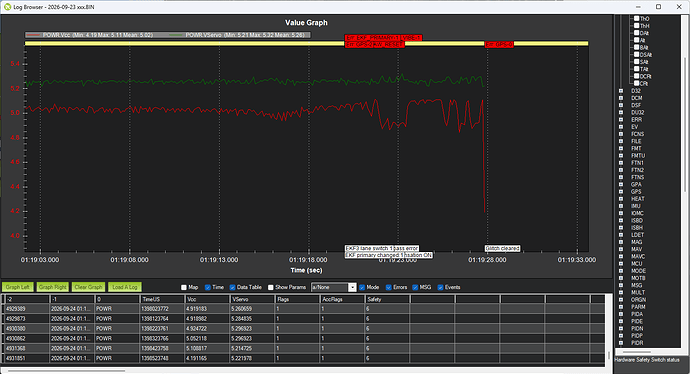Image resolution: width=690 pixels, height=374 pixels.
Task: Check the ThH field checkbox
Action: [x=636, y=26]
